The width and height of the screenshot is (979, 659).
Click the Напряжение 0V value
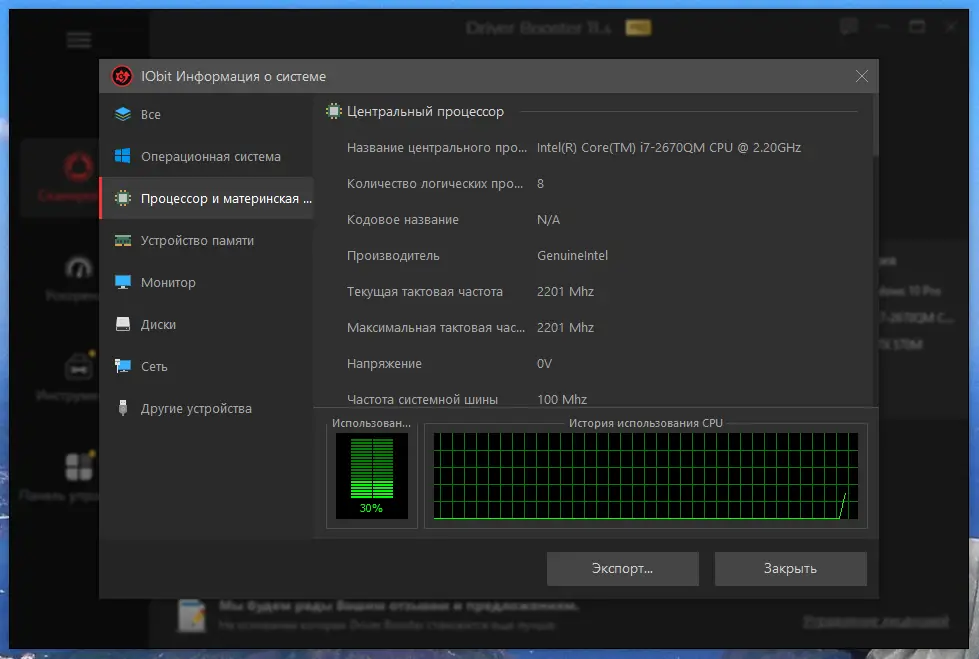coord(544,364)
